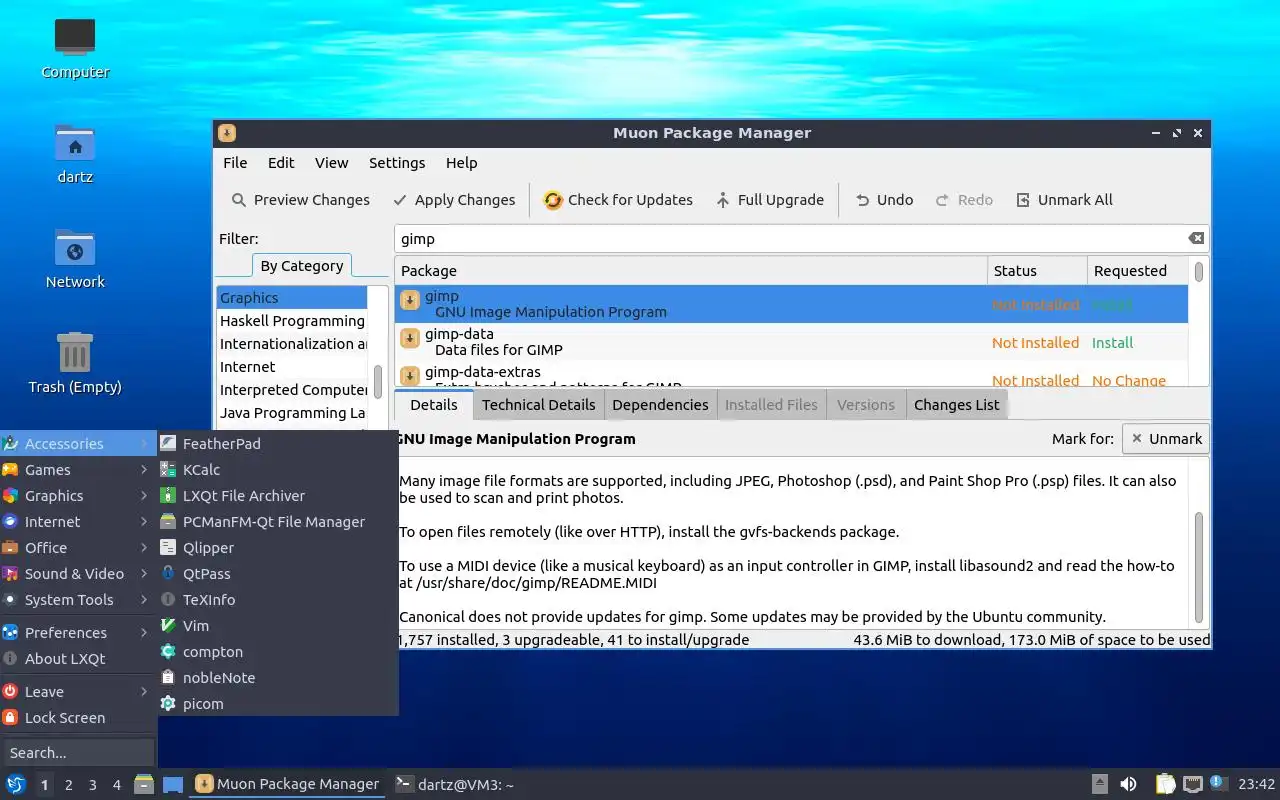Open the volume control in the tray
1280x800 pixels.
click(x=1128, y=784)
